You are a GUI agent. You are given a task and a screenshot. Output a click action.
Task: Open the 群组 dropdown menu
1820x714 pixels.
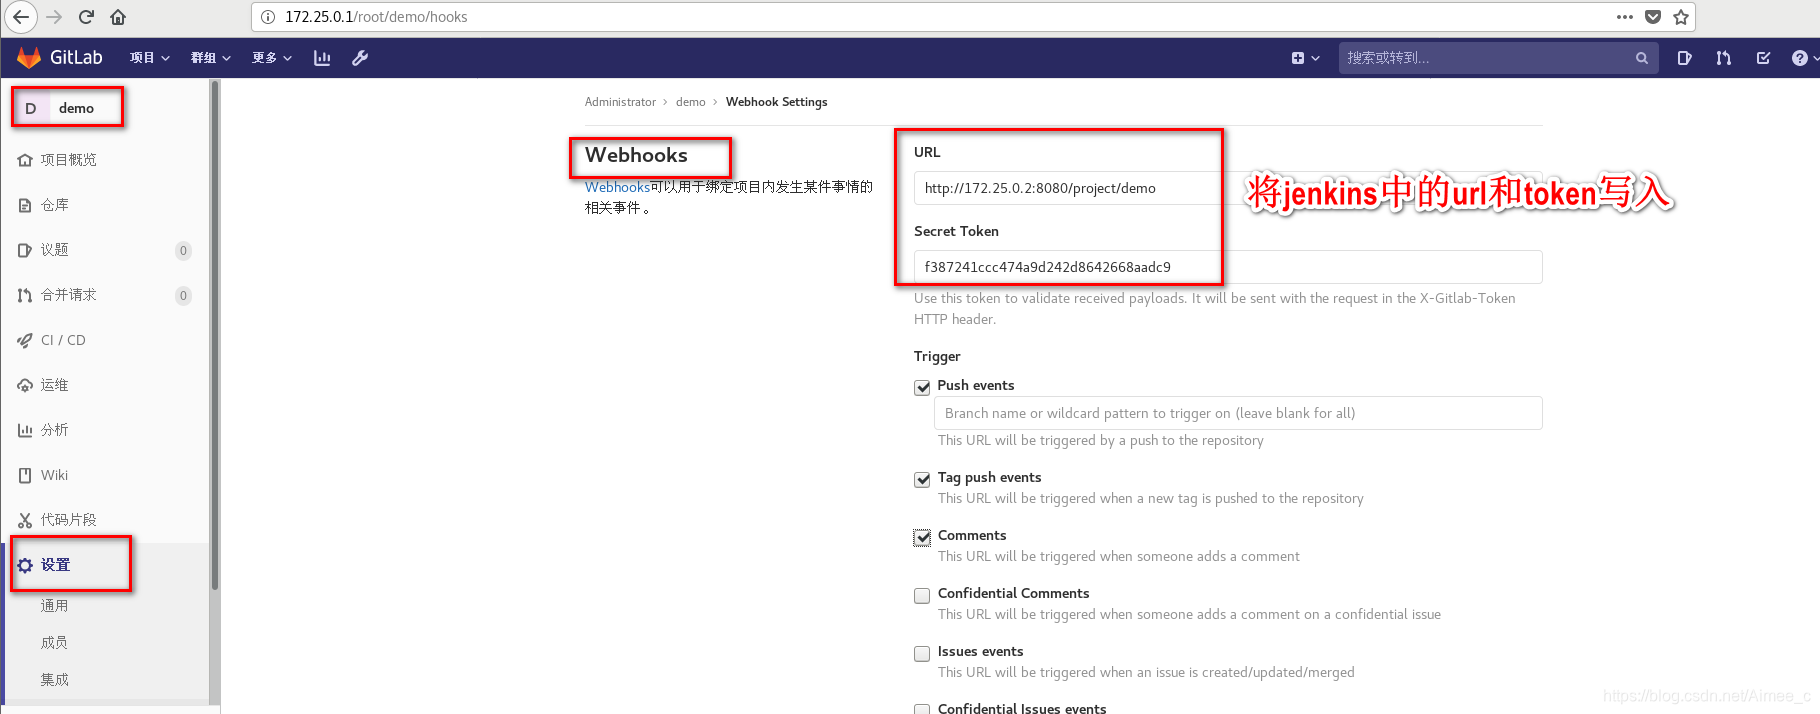[x=211, y=58]
